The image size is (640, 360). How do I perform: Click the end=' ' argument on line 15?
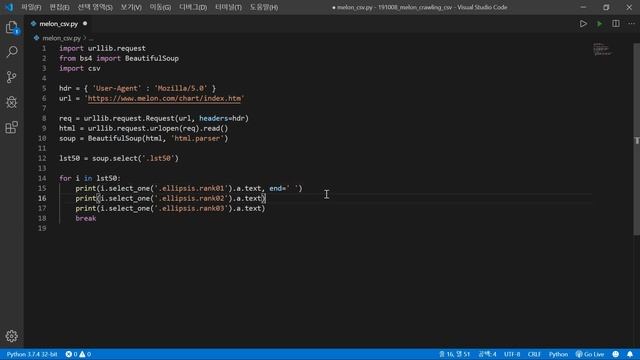284,188
